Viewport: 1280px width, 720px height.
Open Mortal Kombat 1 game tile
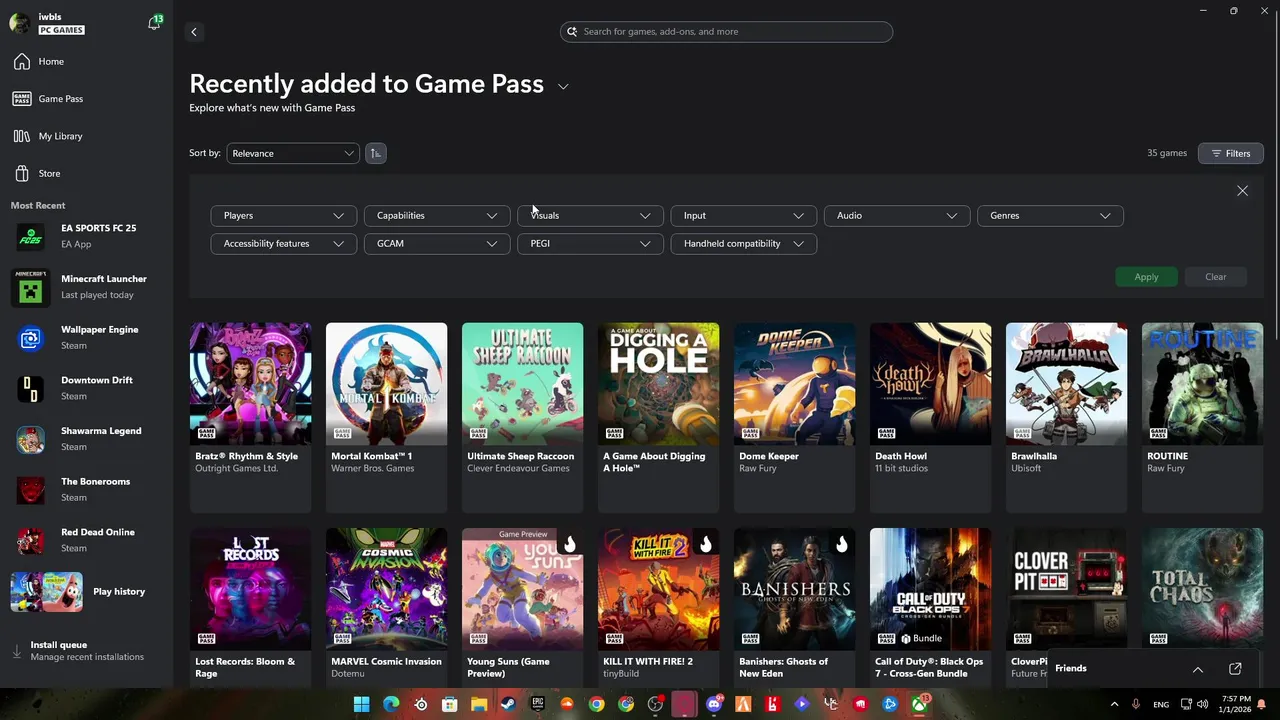click(x=386, y=417)
